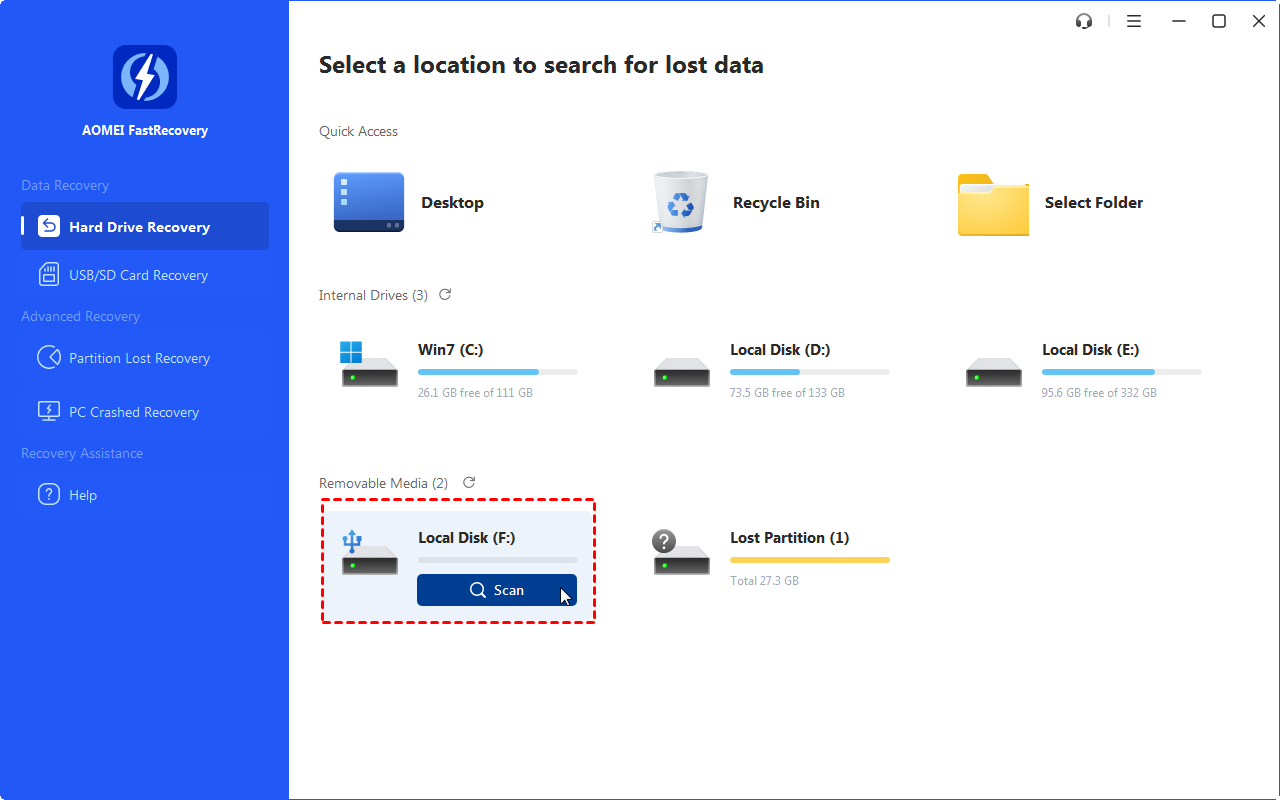The image size is (1280, 800).
Task: Maximize the AOMEI FastRecovery window
Action: 1219,21
